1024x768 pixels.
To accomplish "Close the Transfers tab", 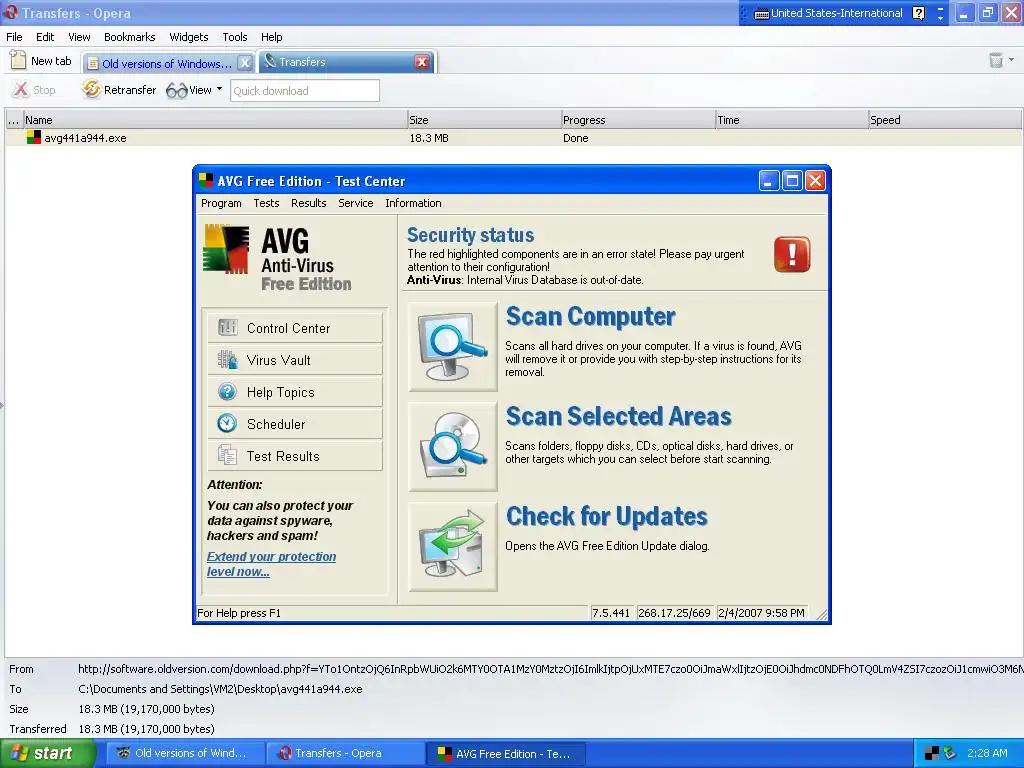I will click(x=422, y=62).
